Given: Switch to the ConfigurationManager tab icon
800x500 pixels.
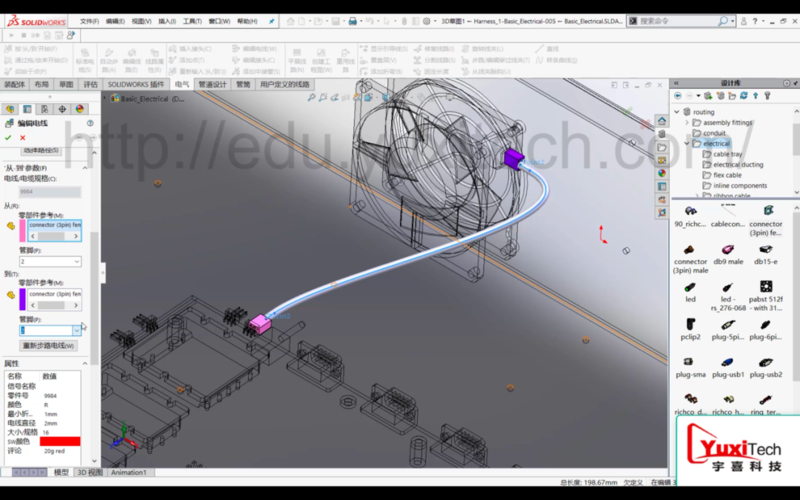Looking at the screenshot, I should (x=45, y=109).
